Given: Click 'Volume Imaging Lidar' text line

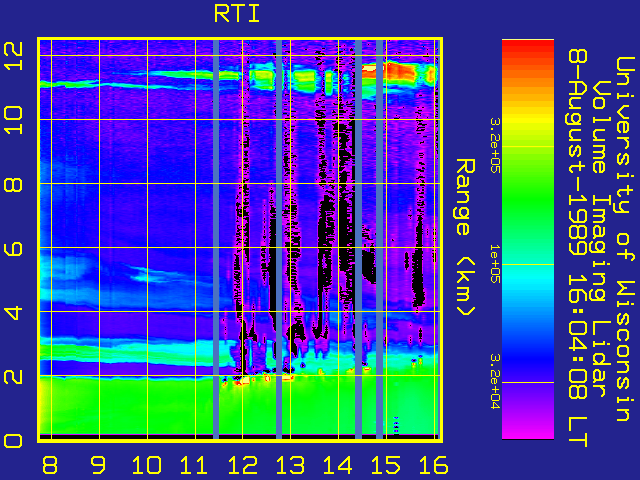Looking at the screenshot, I should click(x=601, y=238).
